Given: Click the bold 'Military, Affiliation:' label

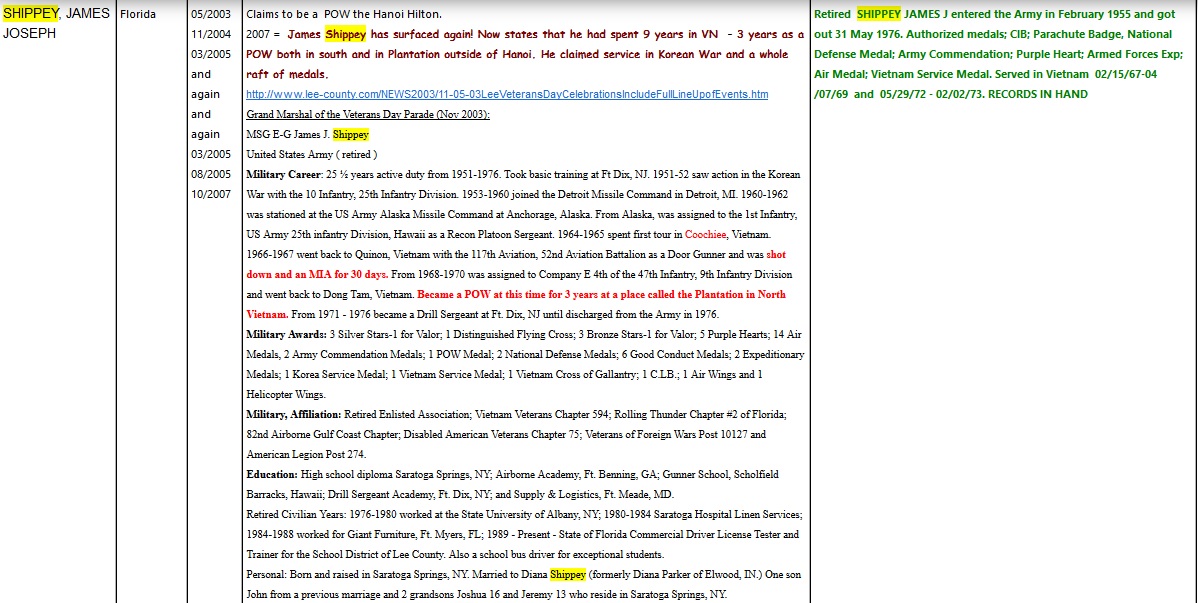Looking at the screenshot, I should click(x=293, y=414).
